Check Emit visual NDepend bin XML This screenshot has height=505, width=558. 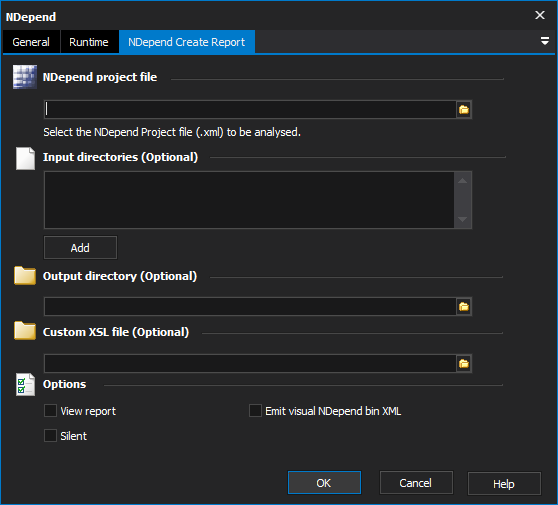pos(255,411)
